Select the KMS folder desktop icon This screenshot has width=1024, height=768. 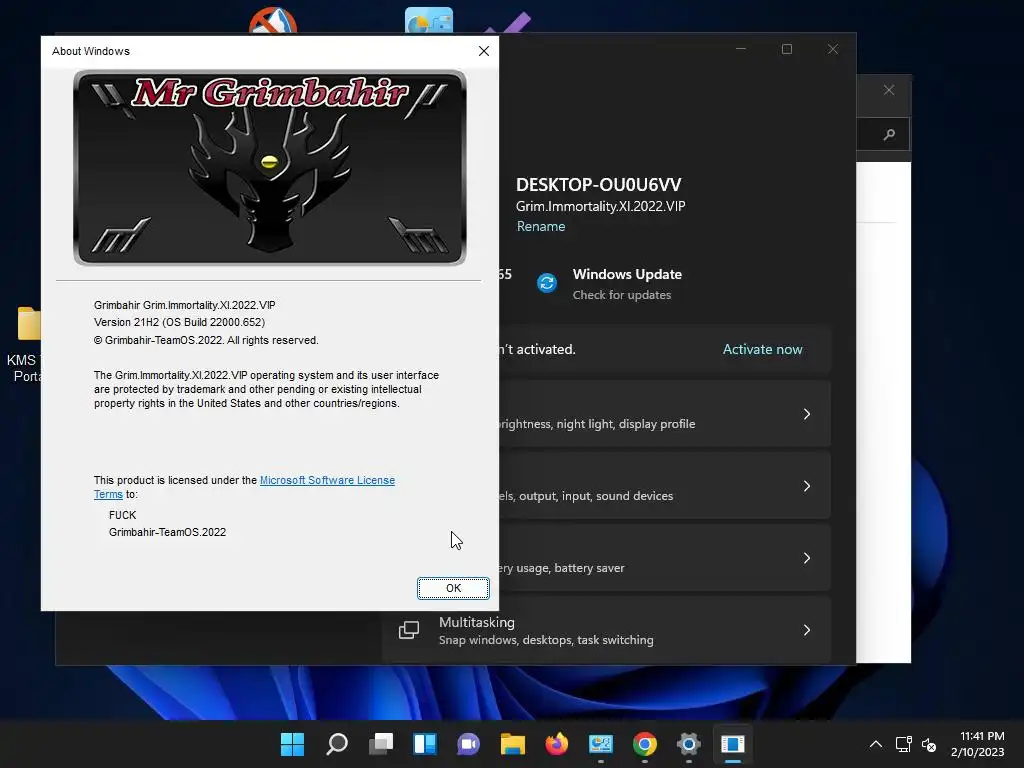coord(25,345)
